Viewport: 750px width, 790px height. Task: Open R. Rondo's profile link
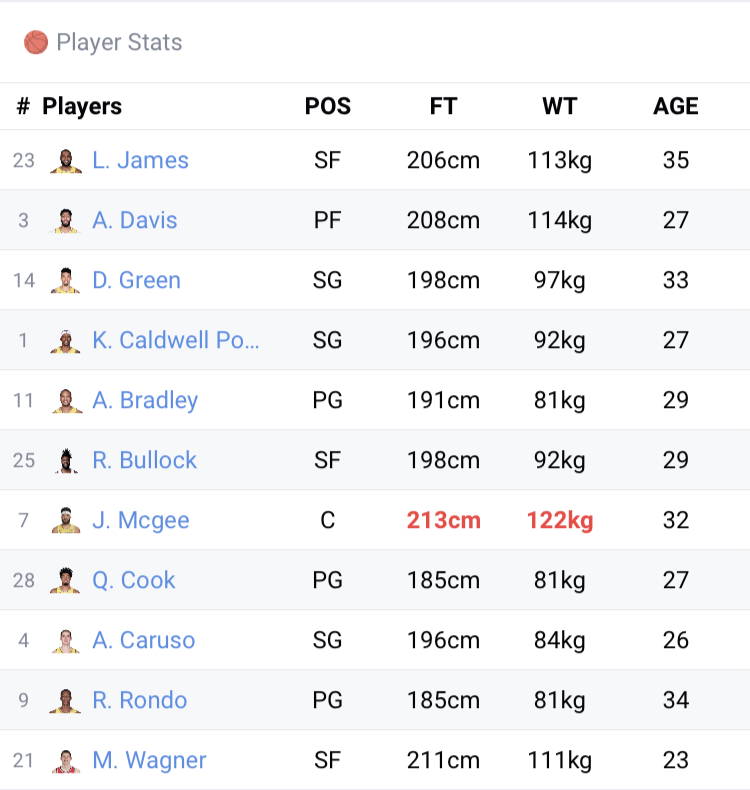pos(140,700)
